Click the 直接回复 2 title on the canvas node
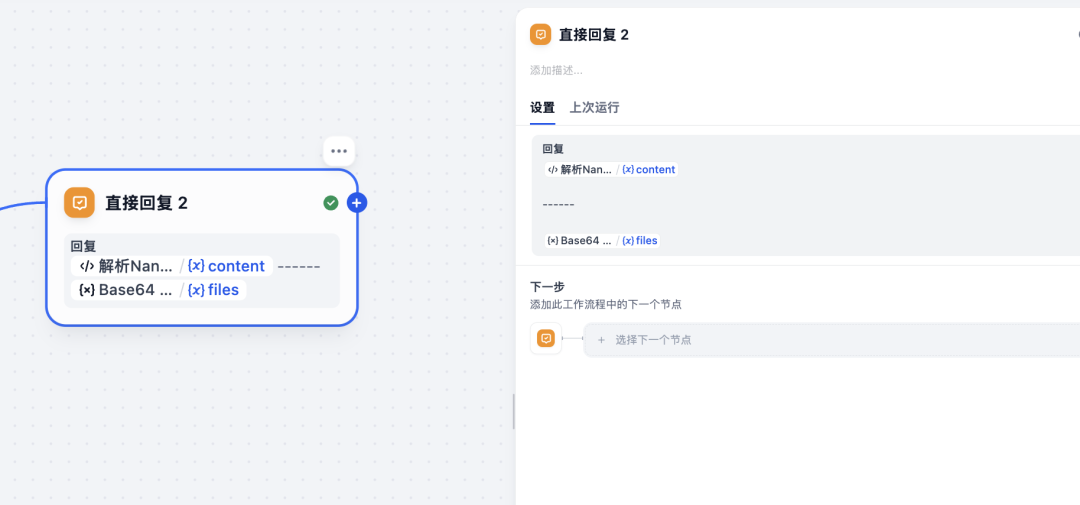The width and height of the screenshot is (1080, 505). click(146, 203)
